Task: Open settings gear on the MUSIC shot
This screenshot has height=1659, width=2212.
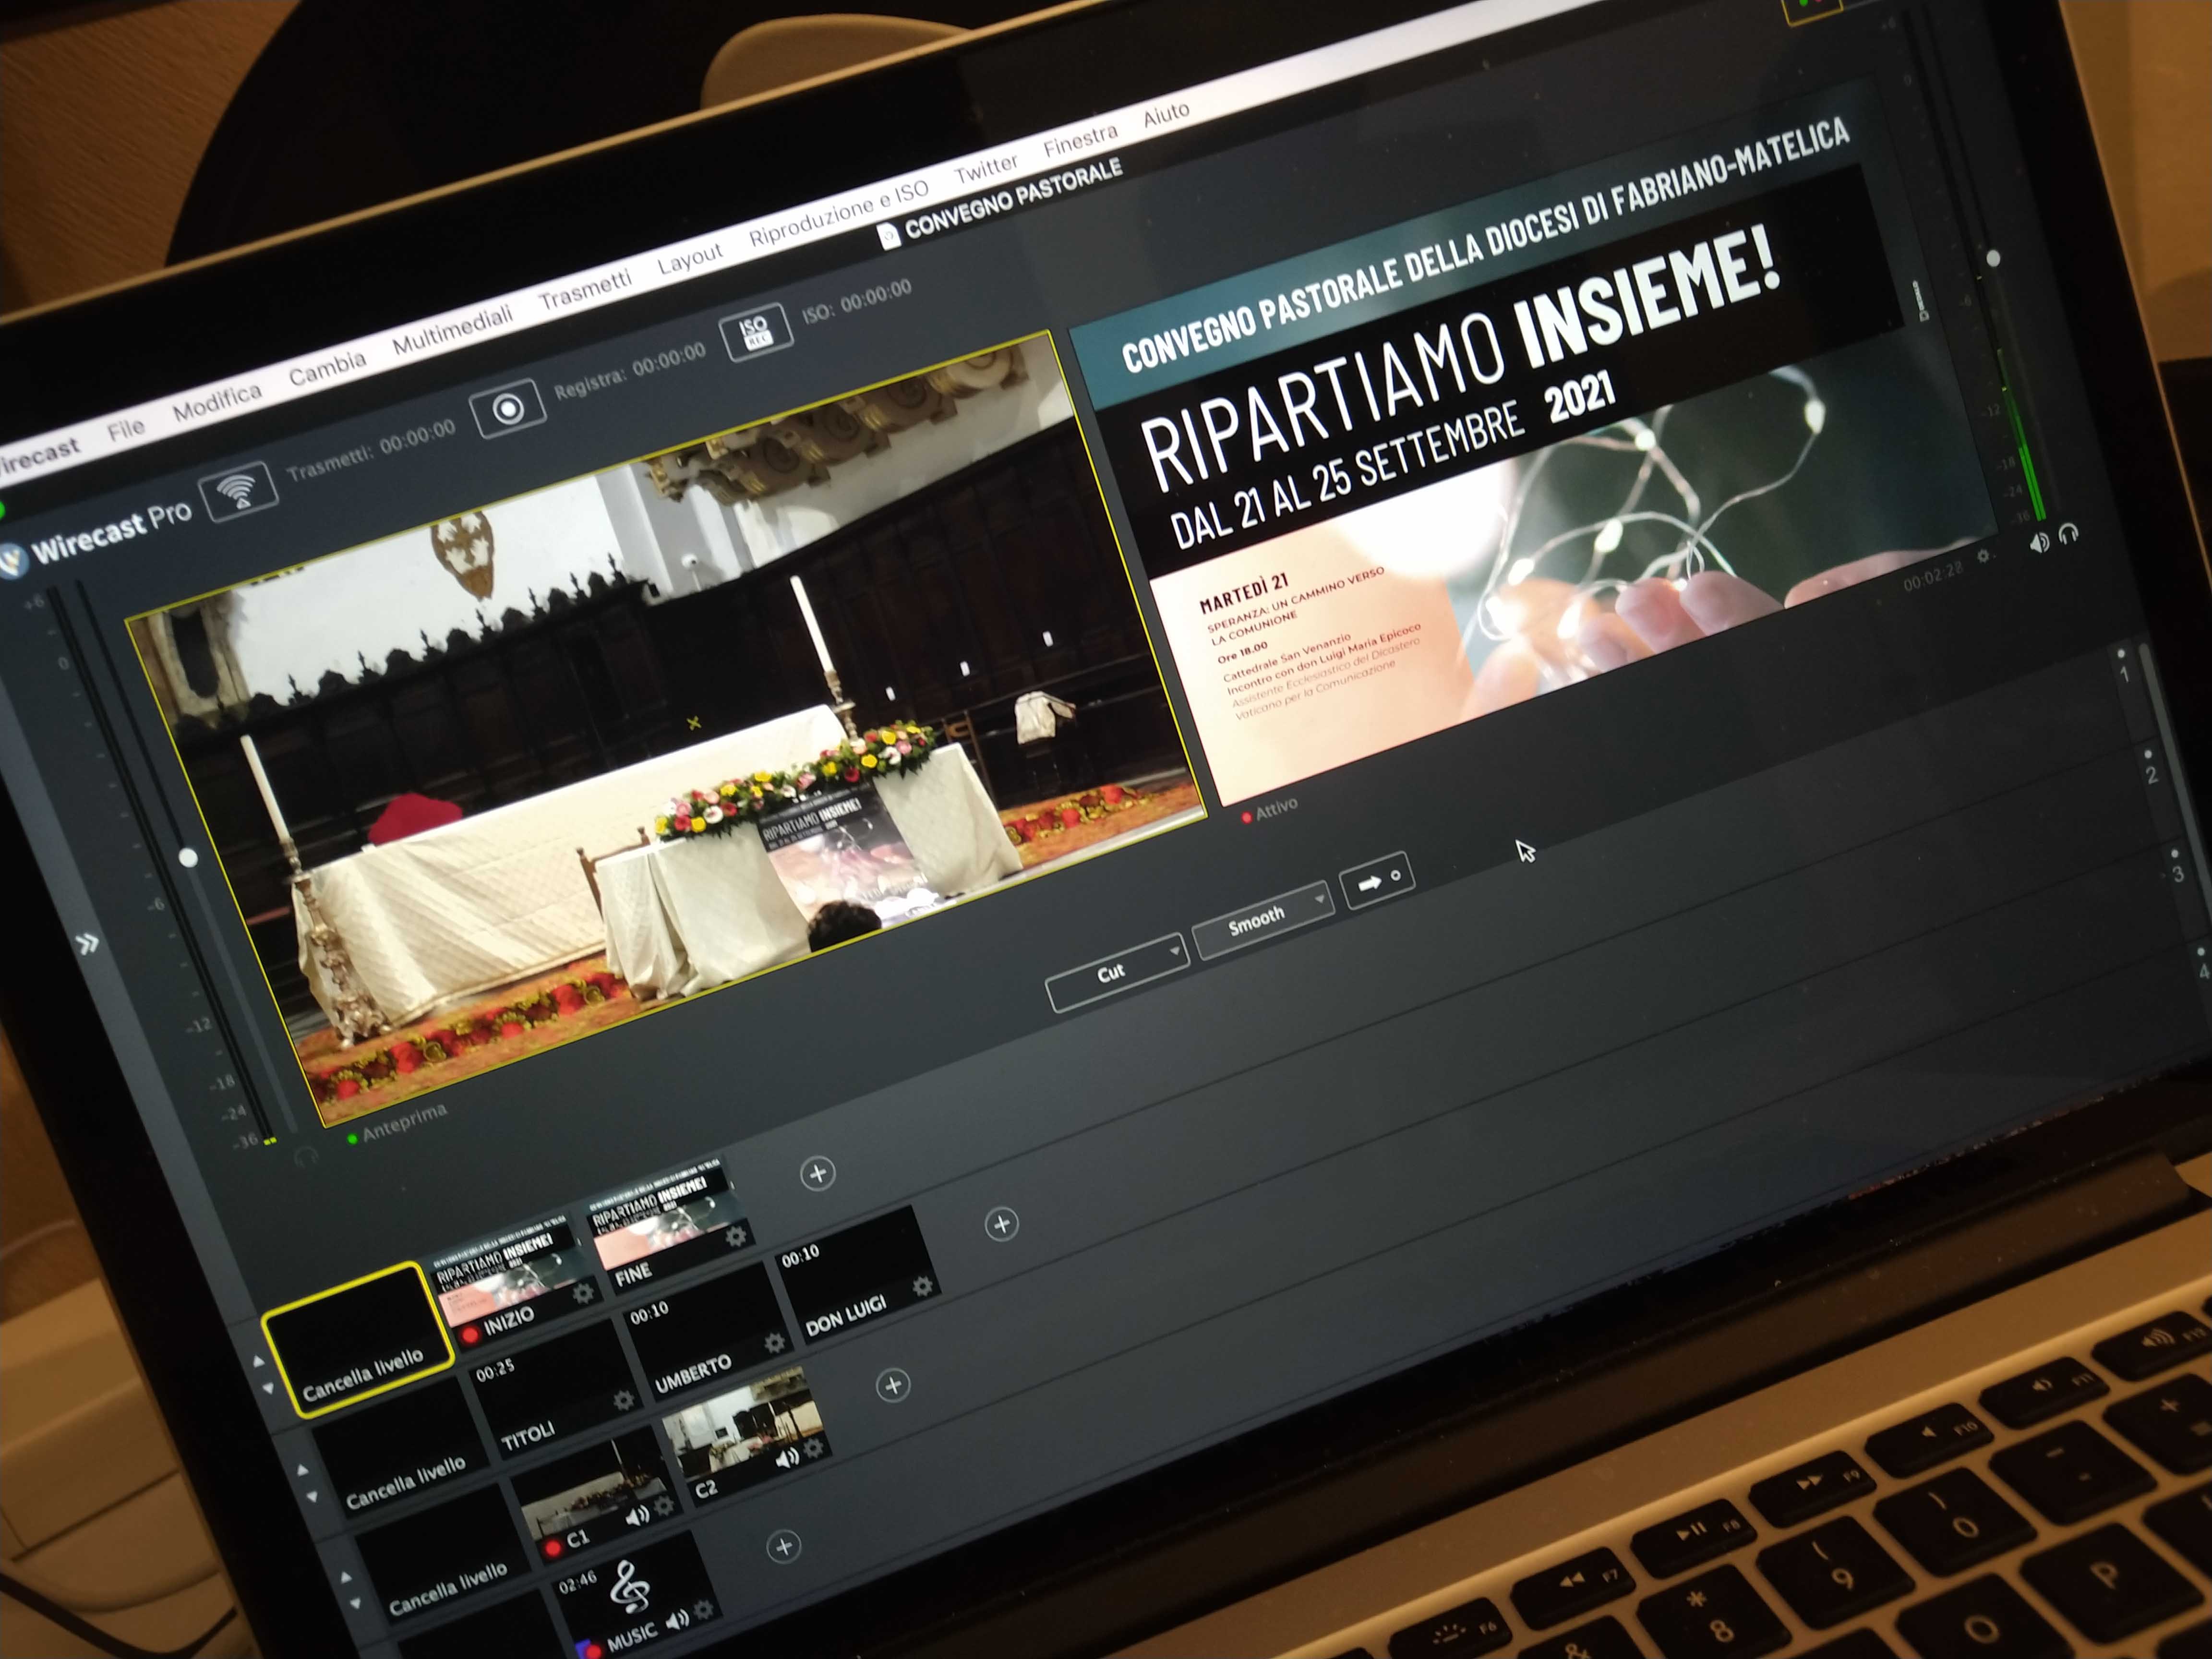Action: pos(704,1608)
